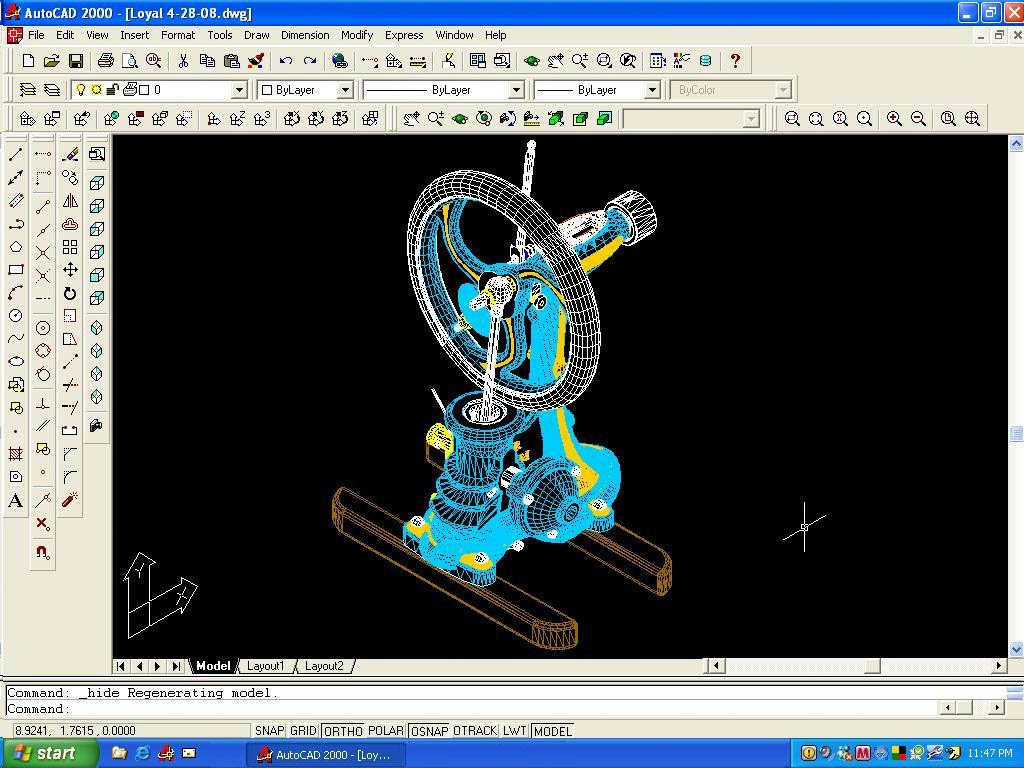Screen dimensions: 1024x768
Task: Toggle ORTHO mode in status bar
Action: tap(343, 731)
